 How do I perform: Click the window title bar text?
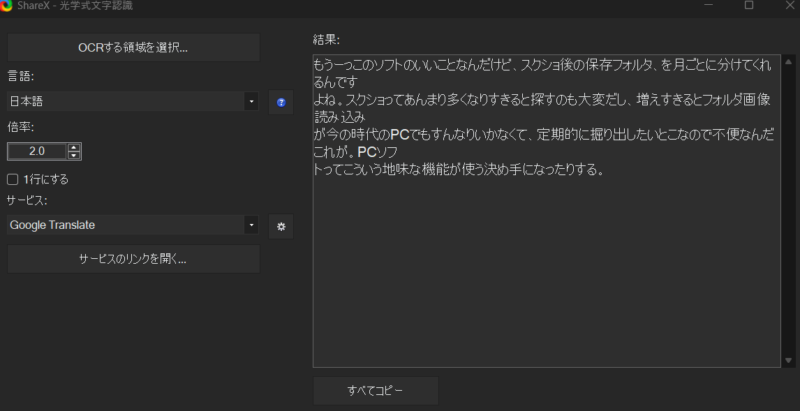(x=76, y=6)
